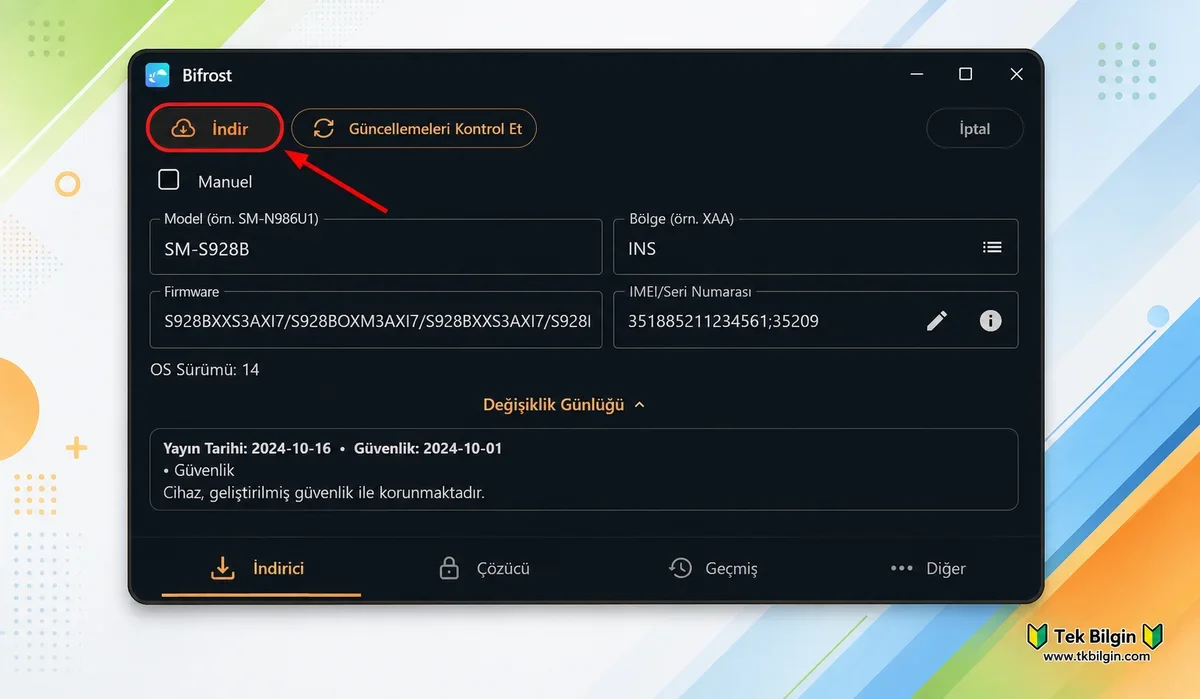Open the region list icon in Bölge field

pyautogui.click(x=992, y=247)
